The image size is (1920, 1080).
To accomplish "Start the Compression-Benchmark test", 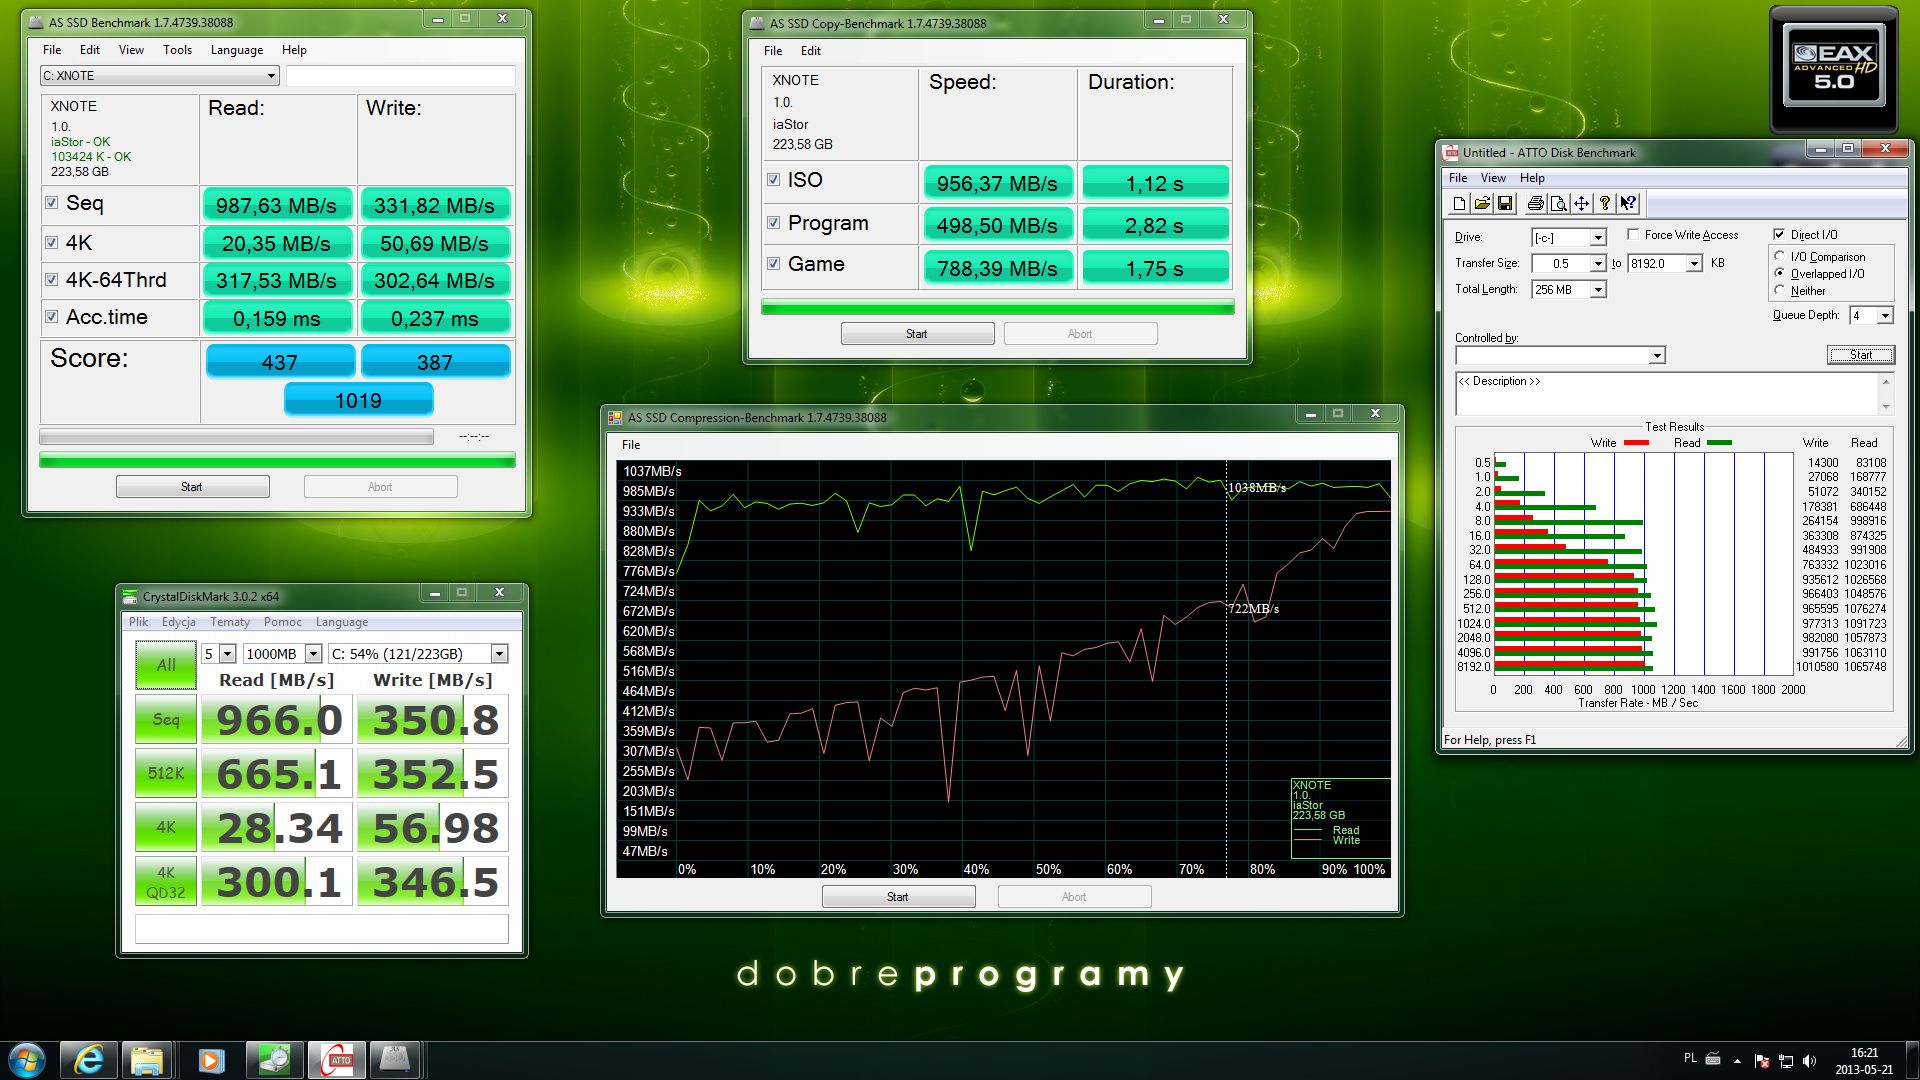I will pos(898,897).
